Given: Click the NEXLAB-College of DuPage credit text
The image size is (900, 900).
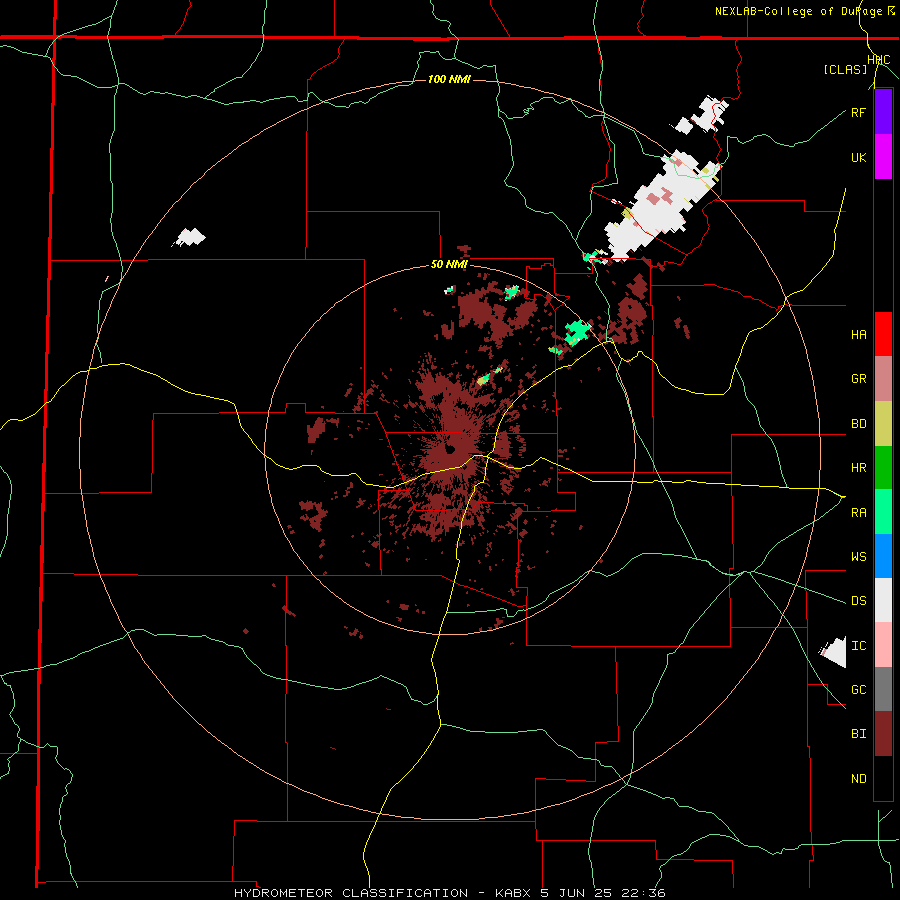Looking at the screenshot, I should pos(798,11).
